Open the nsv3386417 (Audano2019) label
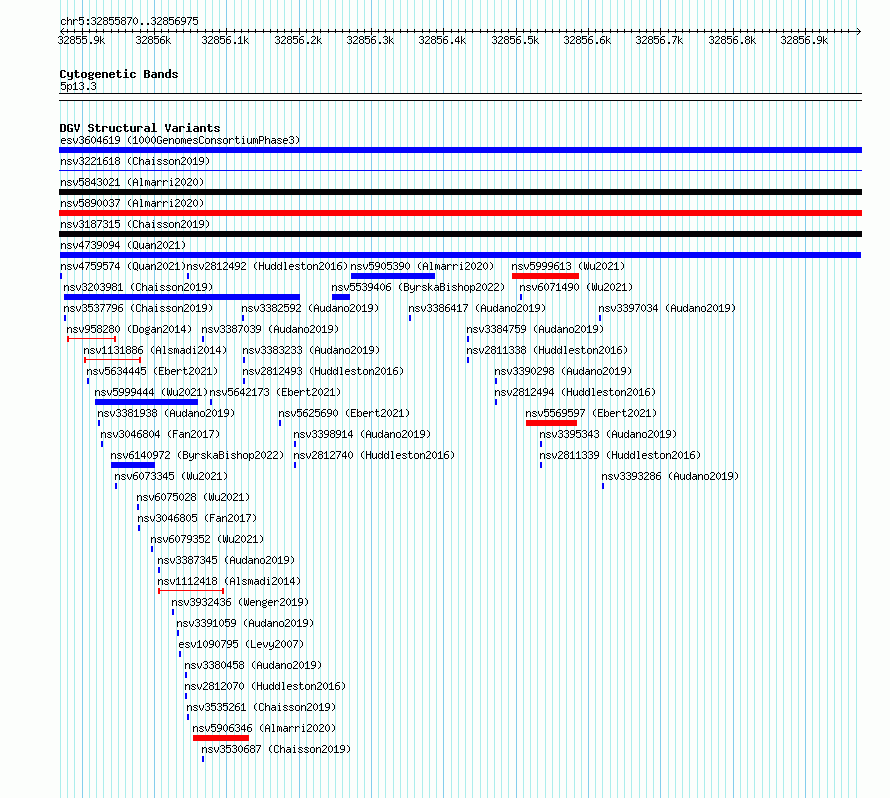Viewport: 890px width, 798px height. 477,308
